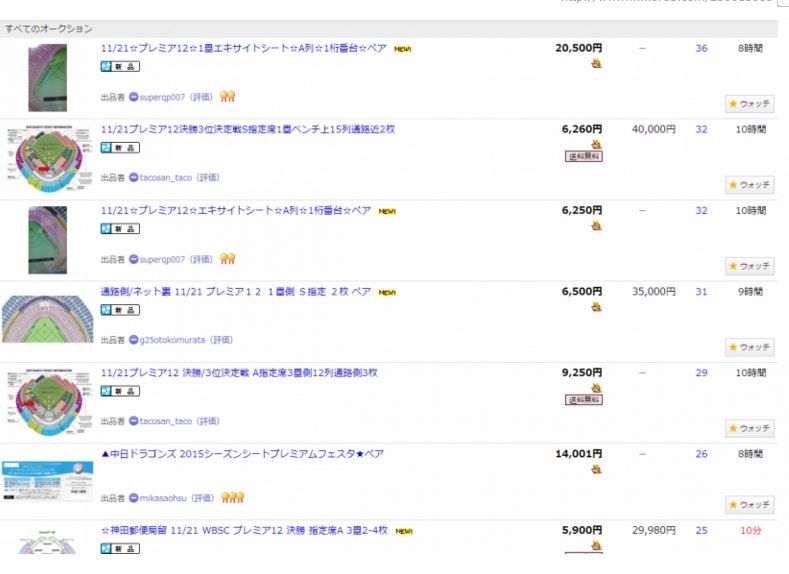Open 神田郵便局留 11/21 WBSC auction title
789x574 pixels.
point(244,530)
